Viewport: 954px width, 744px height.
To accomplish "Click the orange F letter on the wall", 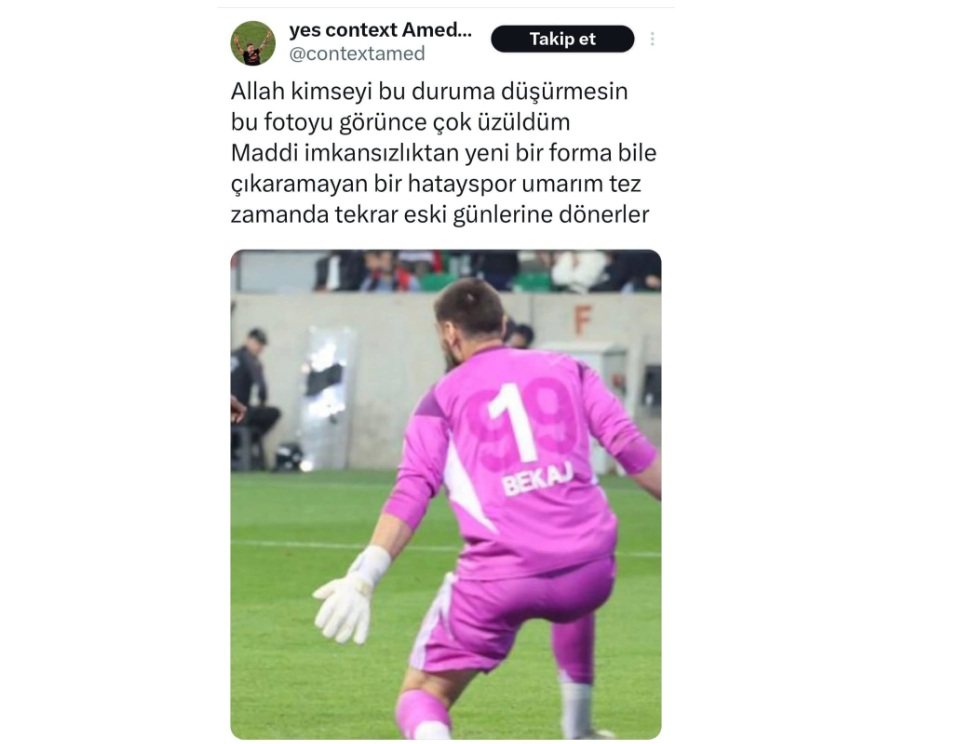I will click(582, 320).
